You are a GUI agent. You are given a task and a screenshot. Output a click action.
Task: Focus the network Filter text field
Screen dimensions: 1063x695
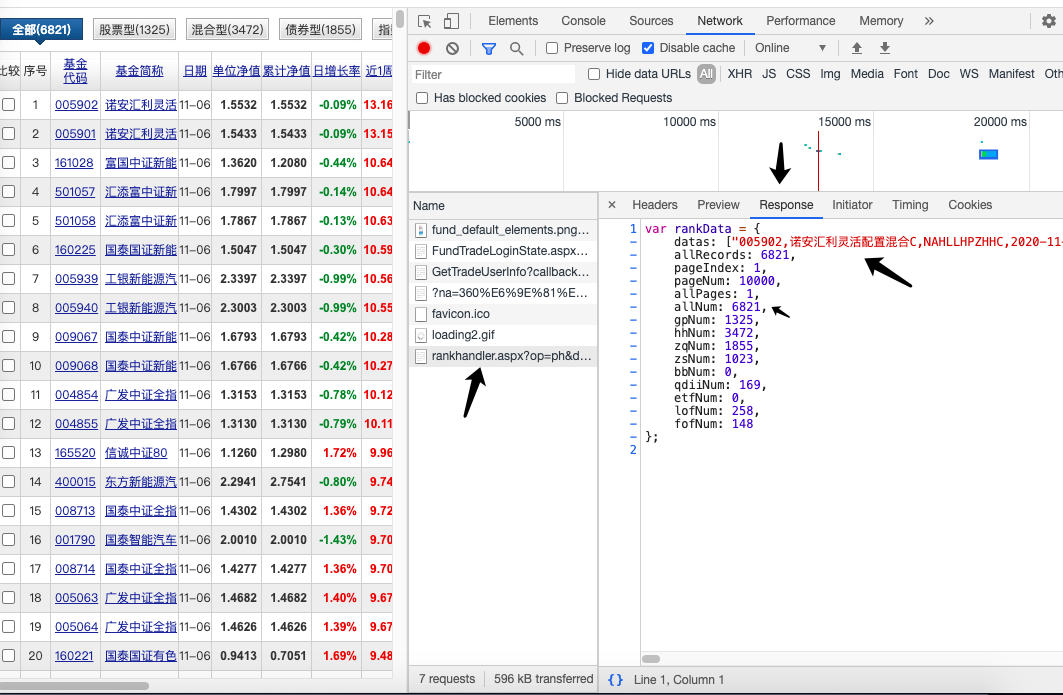tap(493, 75)
